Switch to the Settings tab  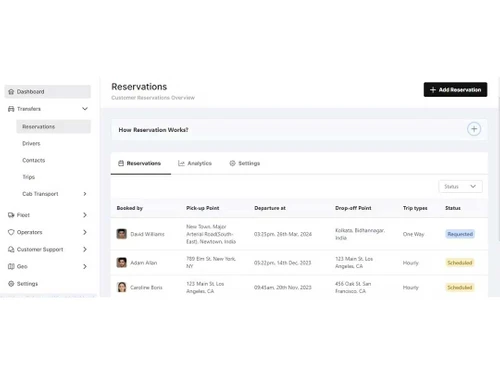pyautogui.click(x=245, y=163)
